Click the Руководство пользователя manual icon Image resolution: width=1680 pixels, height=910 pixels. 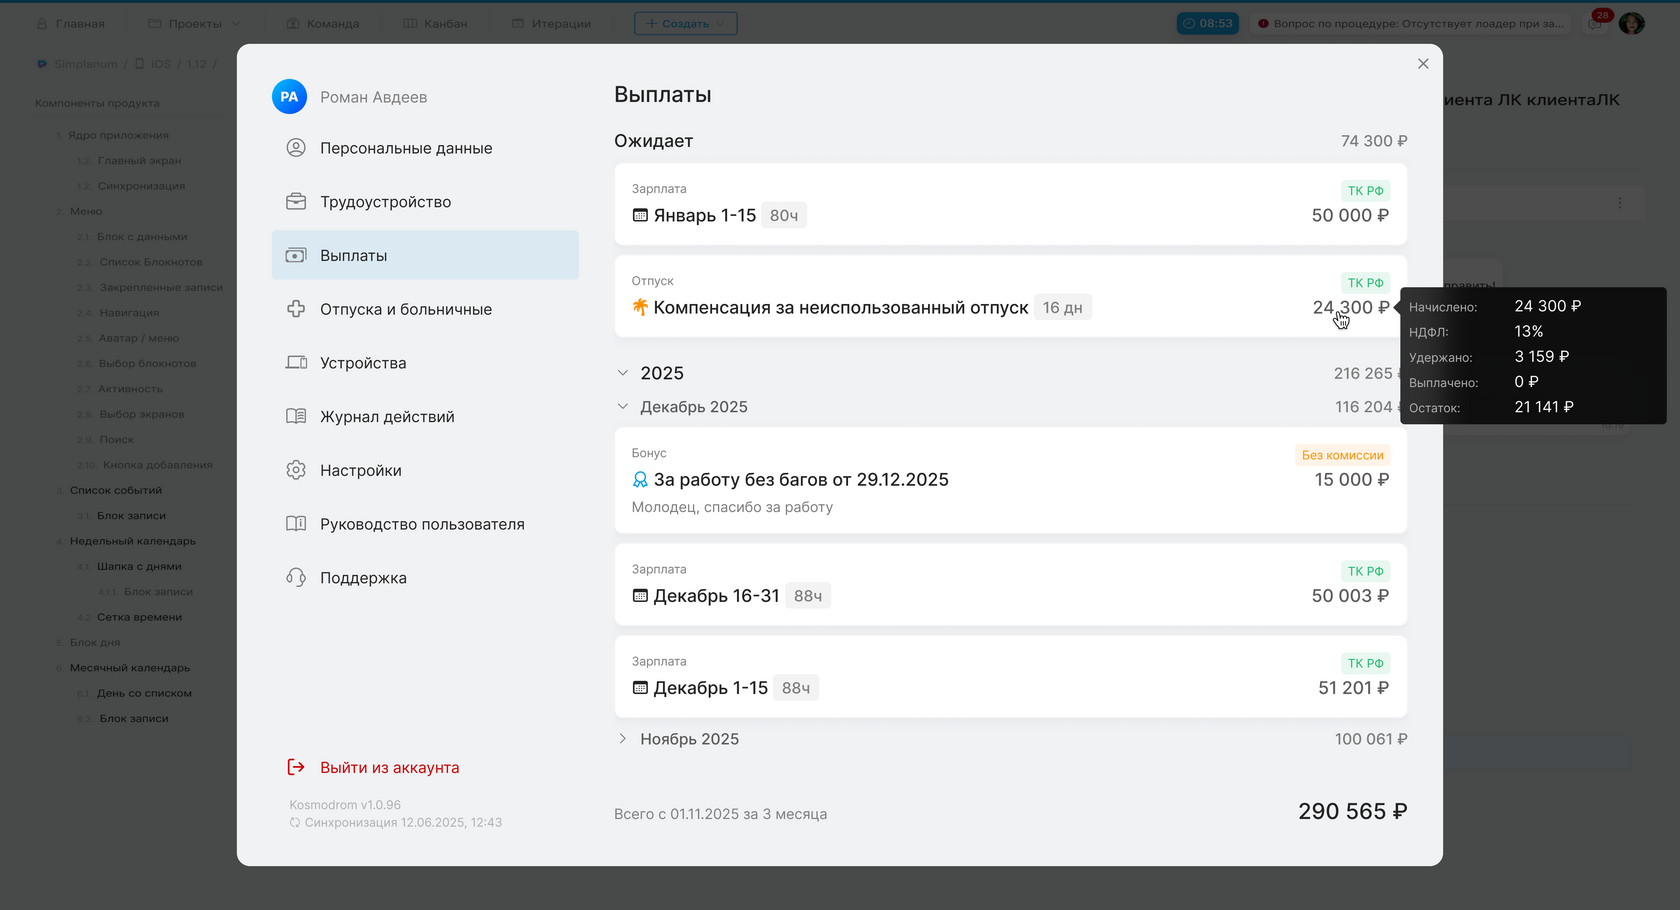point(296,524)
